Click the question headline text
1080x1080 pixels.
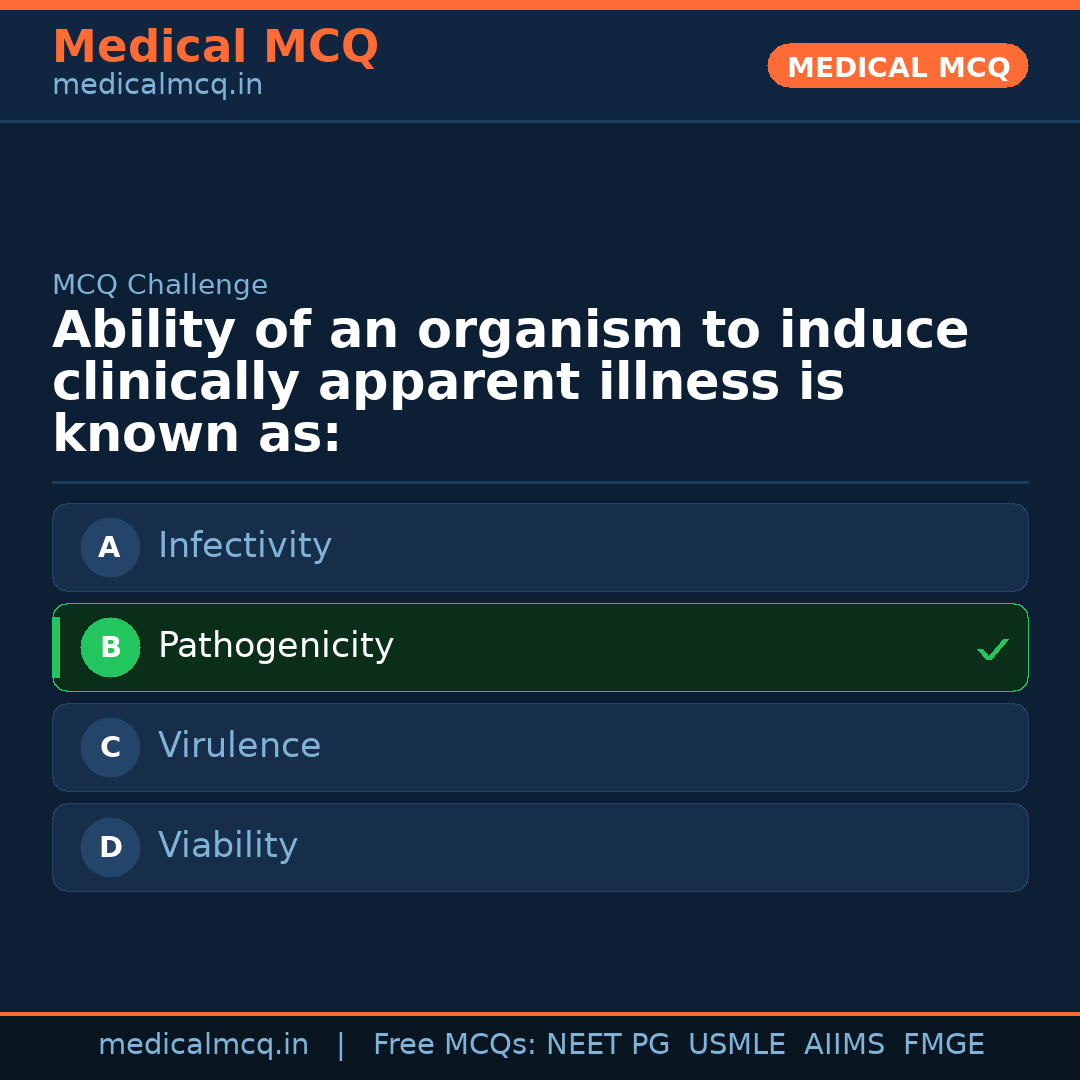510,383
